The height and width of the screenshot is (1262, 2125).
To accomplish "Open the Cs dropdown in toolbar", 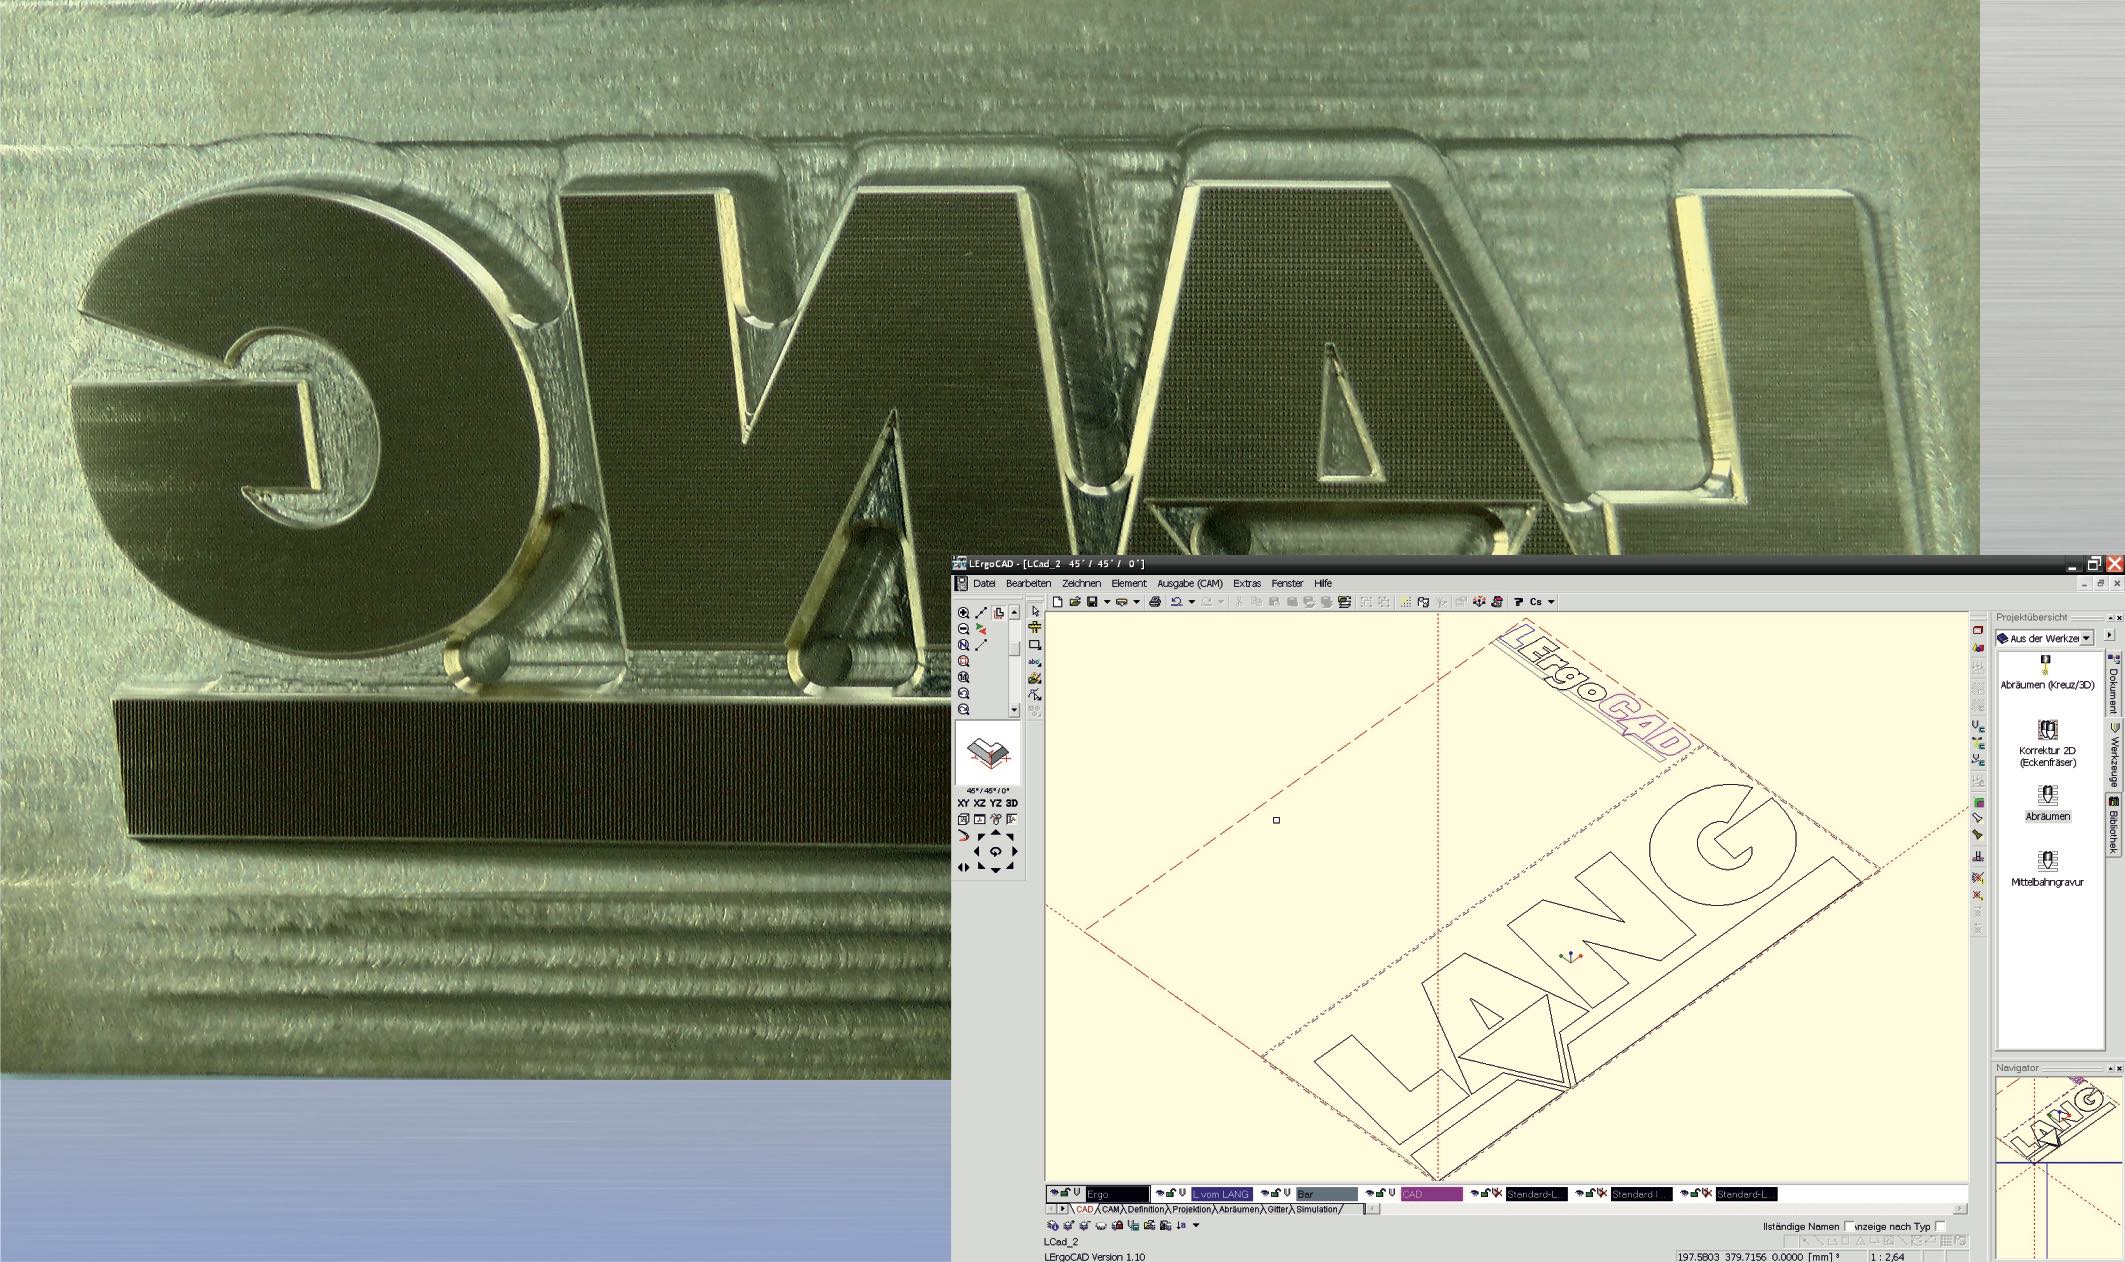I will pos(1551,602).
